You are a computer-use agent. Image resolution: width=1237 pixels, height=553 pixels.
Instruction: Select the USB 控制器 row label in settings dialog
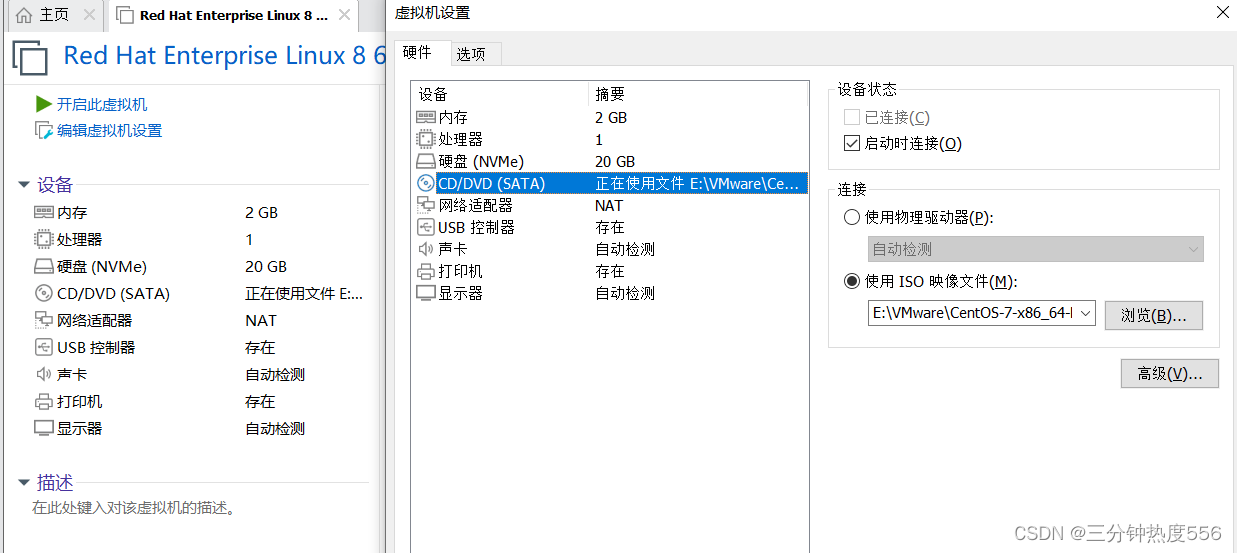[476, 227]
